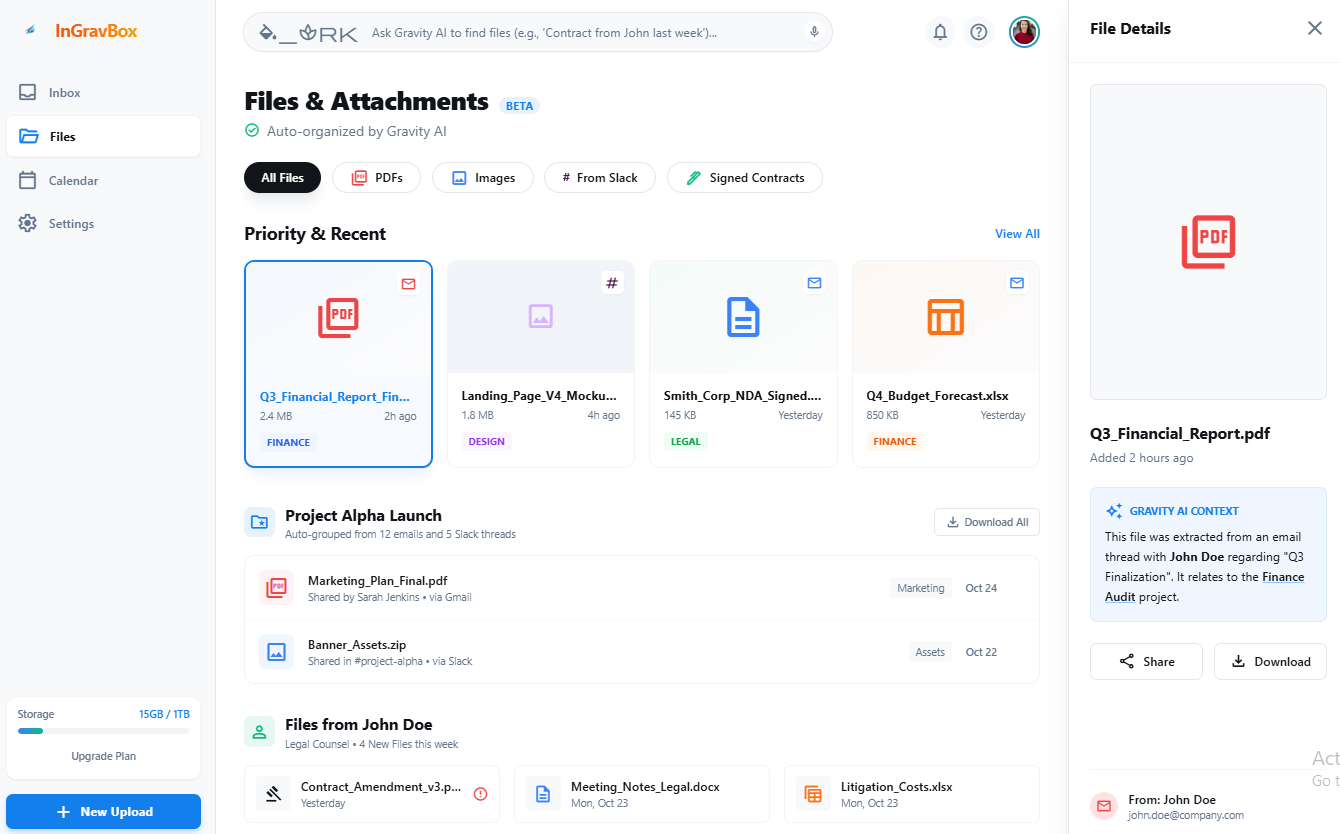Click the Gravity AI search field
The height and width of the screenshot is (834, 1340).
tap(538, 32)
